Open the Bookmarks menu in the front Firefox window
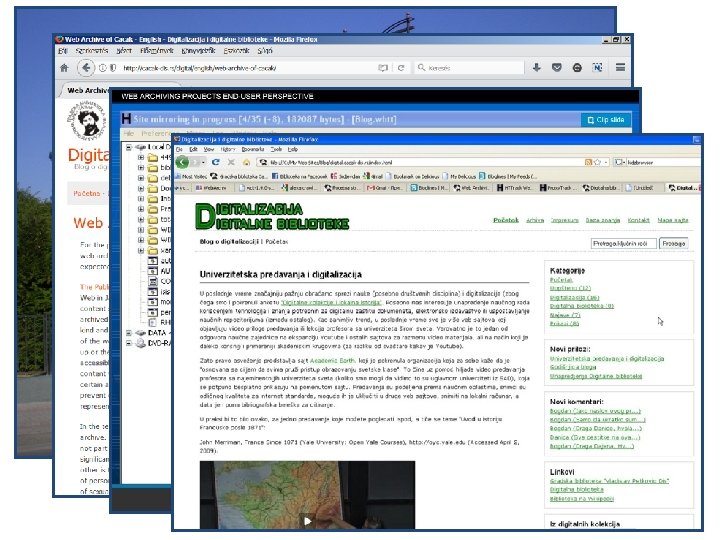This screenshot has height=540, width=720. pyautogui.click(x=253, y=149)
